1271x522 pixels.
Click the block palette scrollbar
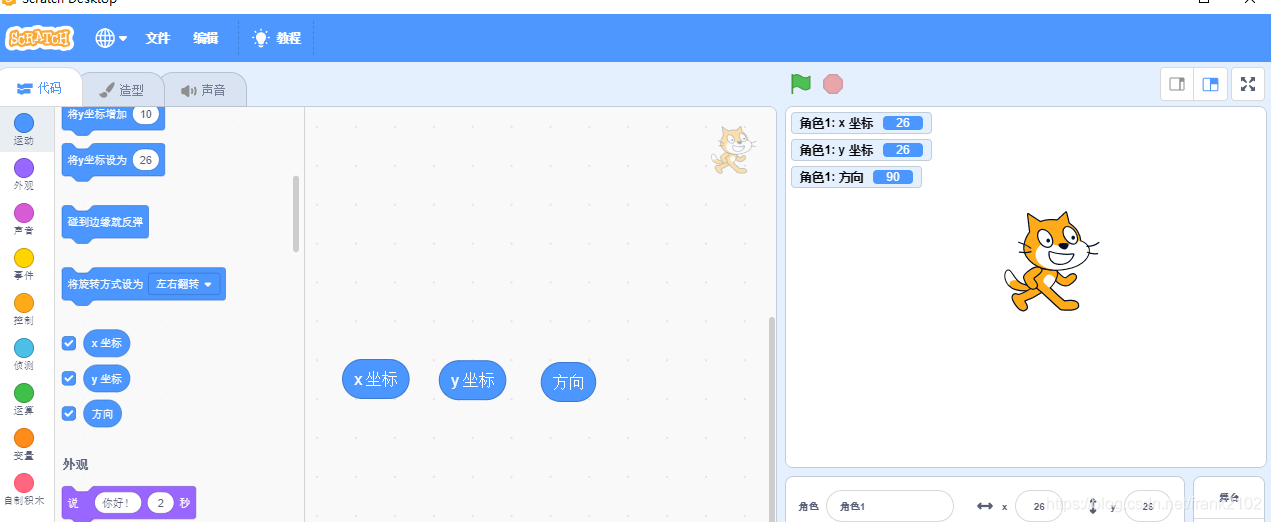pyautogui.click(x=296, y=213)
